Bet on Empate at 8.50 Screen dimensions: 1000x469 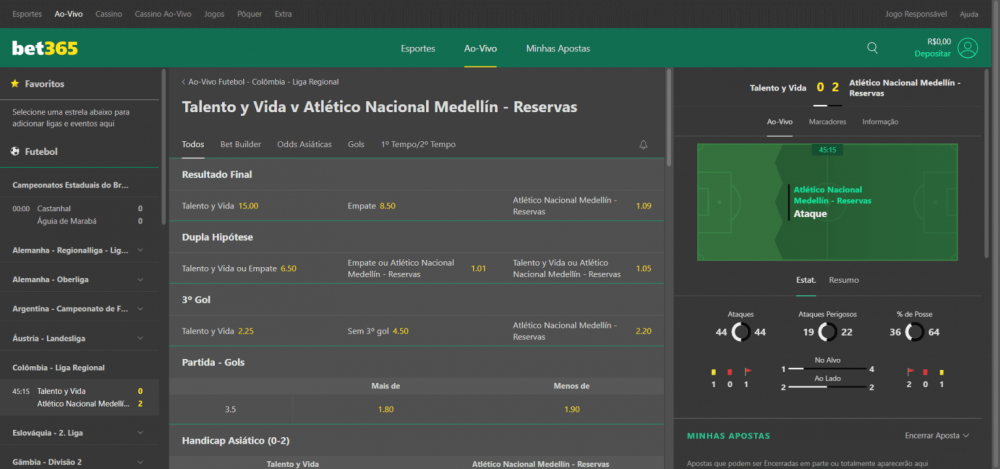416,206
